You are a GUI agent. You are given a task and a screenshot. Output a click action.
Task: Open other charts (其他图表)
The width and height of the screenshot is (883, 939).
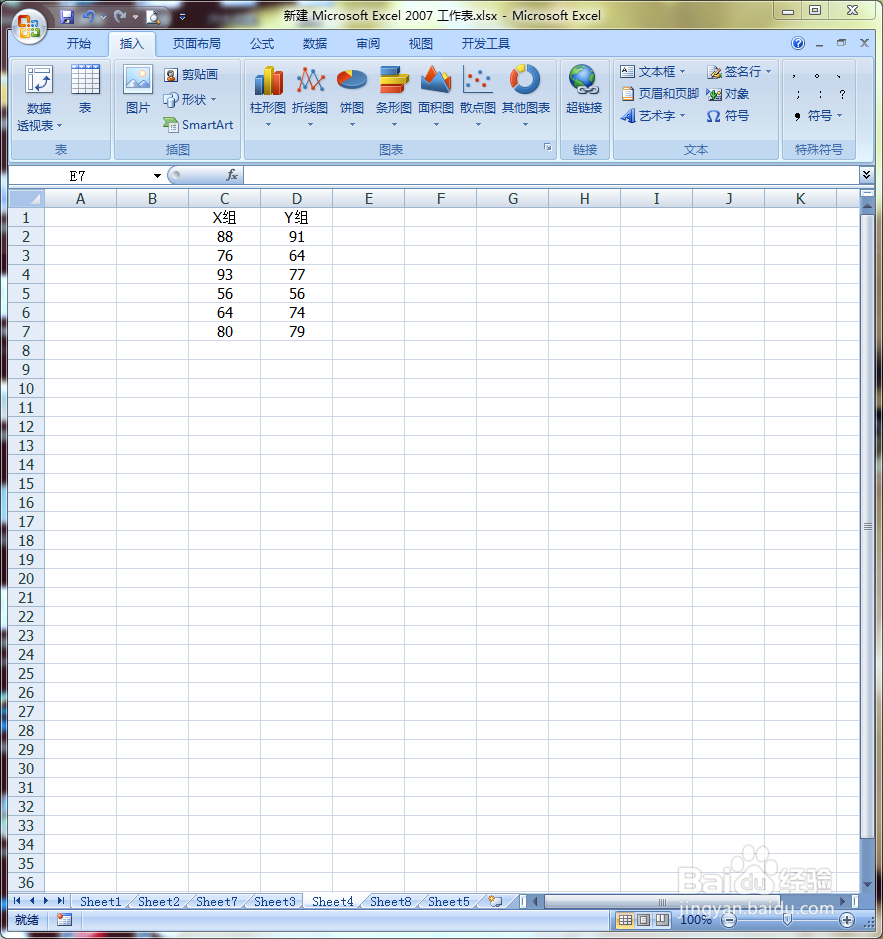pyautogui.click(x=525, y=98)
